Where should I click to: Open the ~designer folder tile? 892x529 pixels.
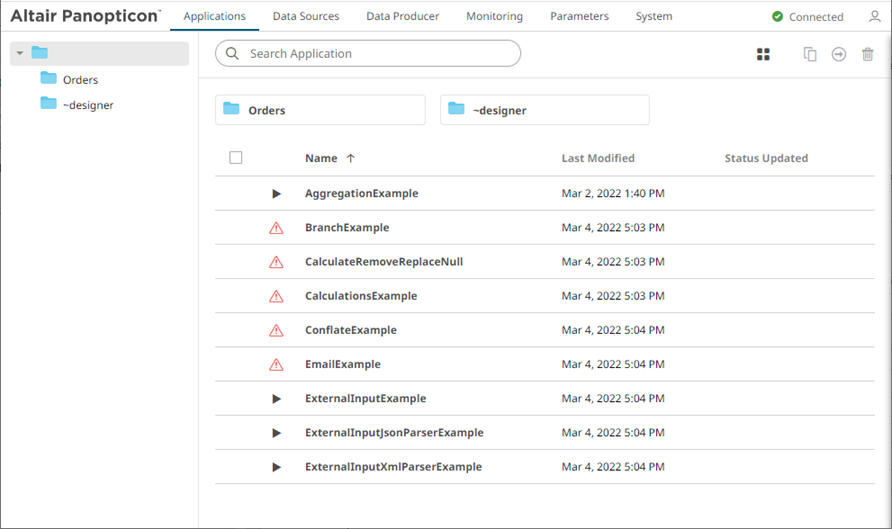click(544, 110)
